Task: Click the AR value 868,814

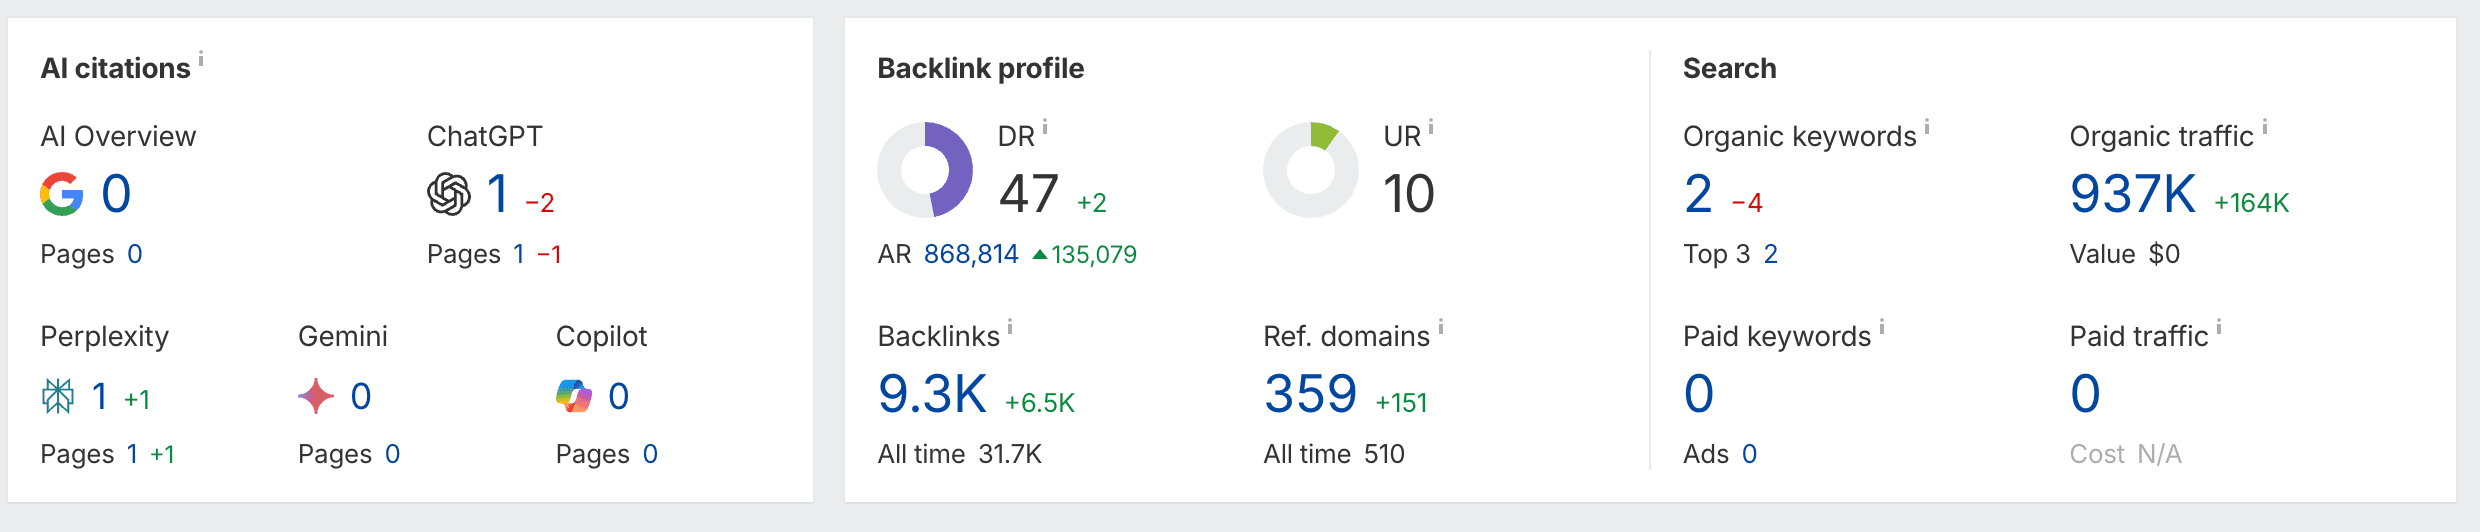Action: tap(971, 255)
